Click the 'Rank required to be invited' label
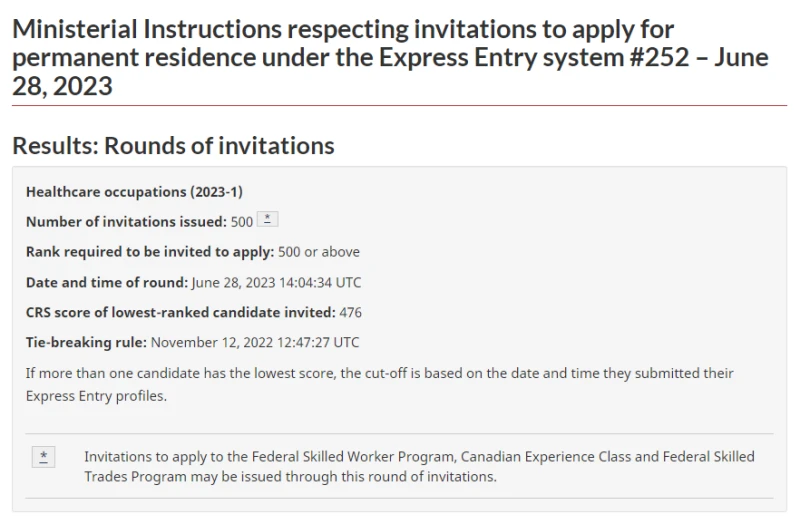Viewport: 800px width, 524px height. (x=150, y=252)
